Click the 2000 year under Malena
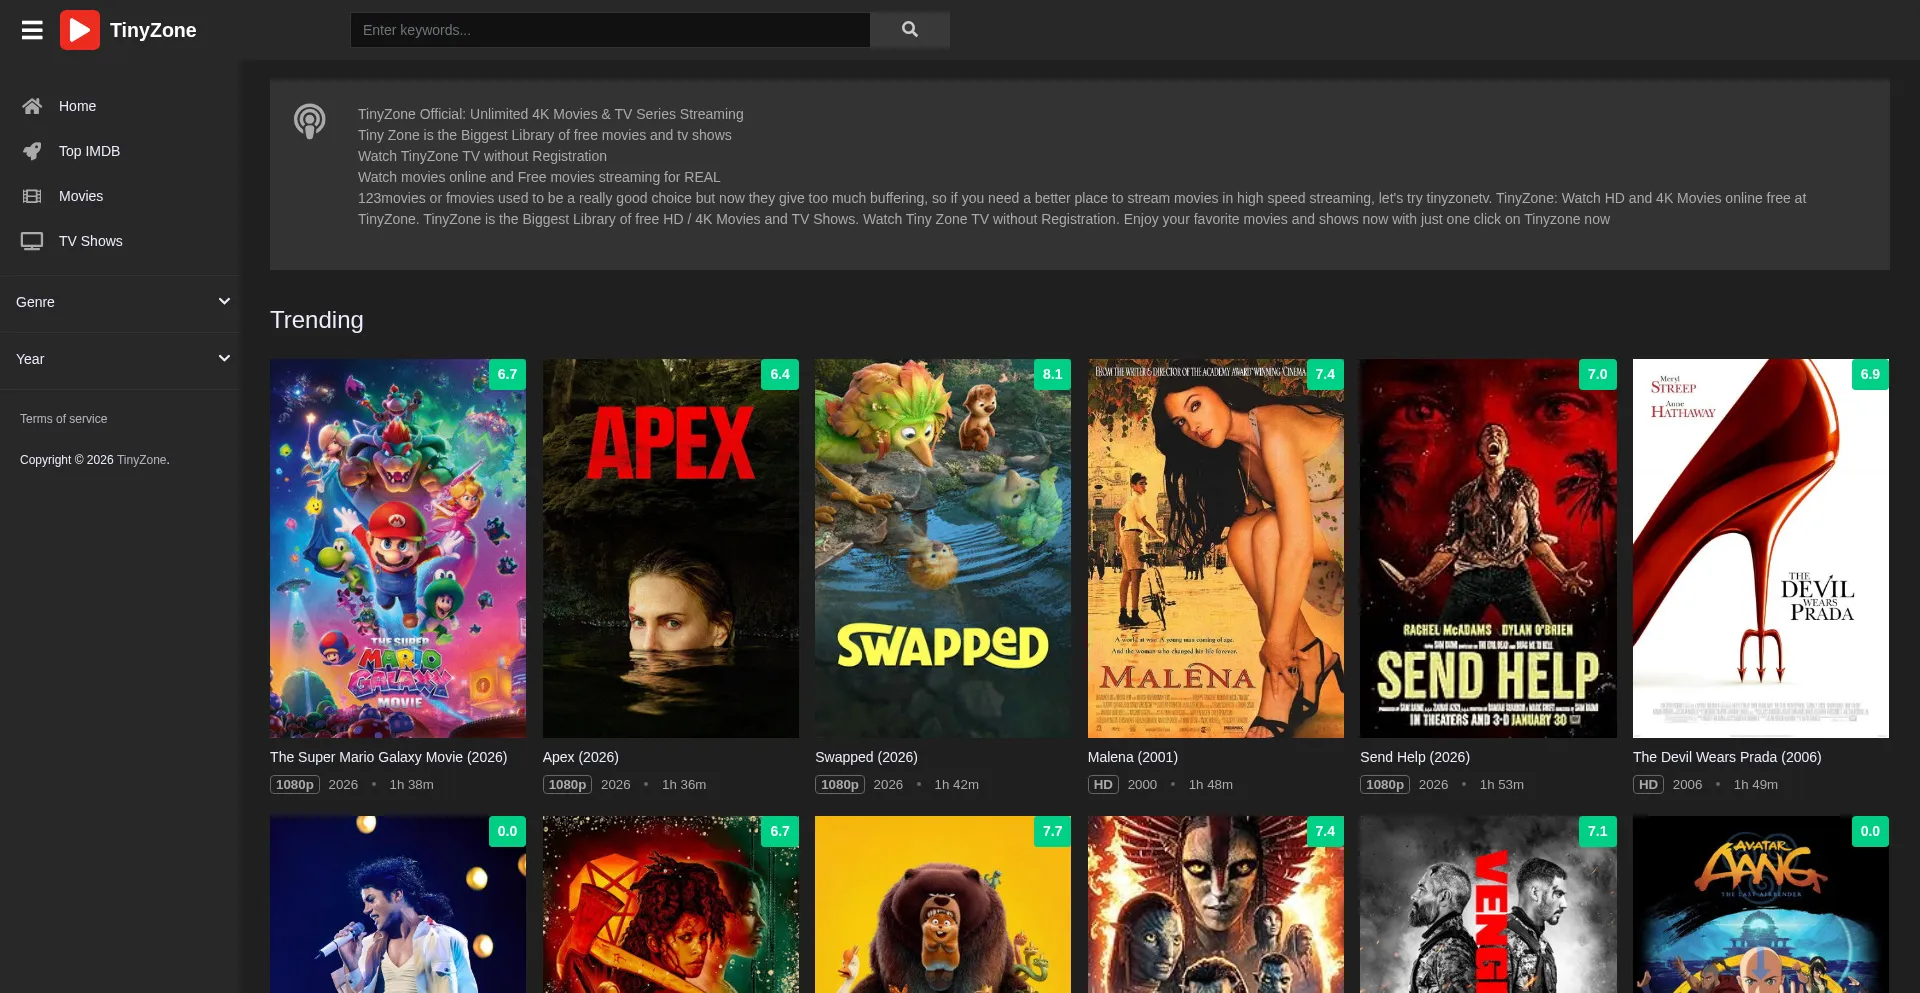Screen dimensions: 1920x993 point(1142,785)
